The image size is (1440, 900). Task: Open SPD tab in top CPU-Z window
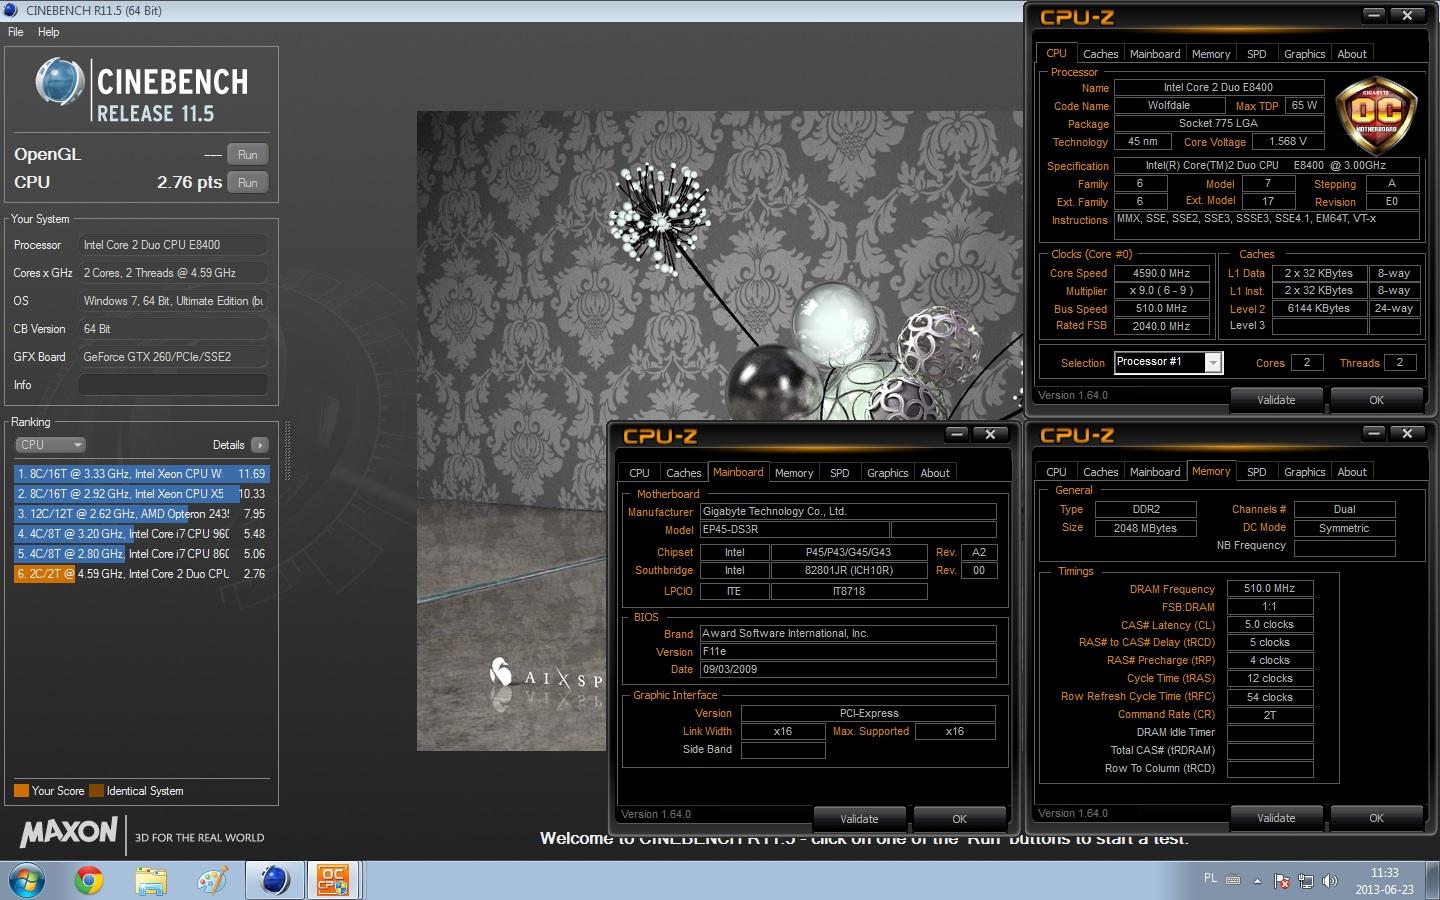1256,54
